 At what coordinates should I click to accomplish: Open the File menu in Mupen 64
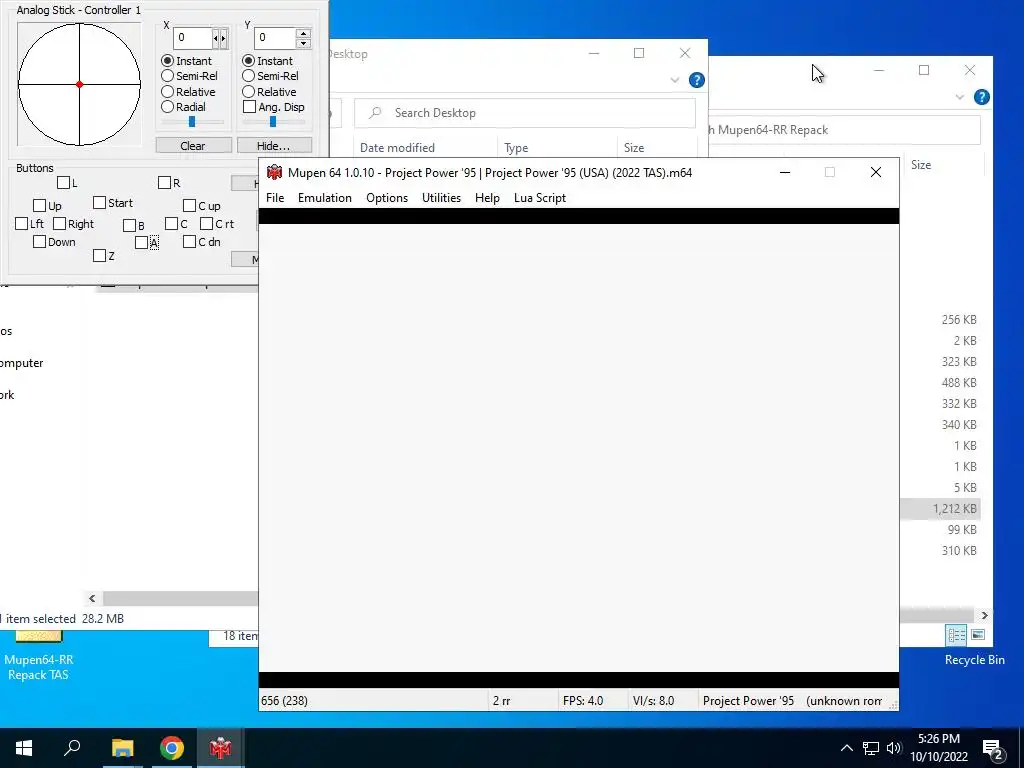tap(275, 198)
